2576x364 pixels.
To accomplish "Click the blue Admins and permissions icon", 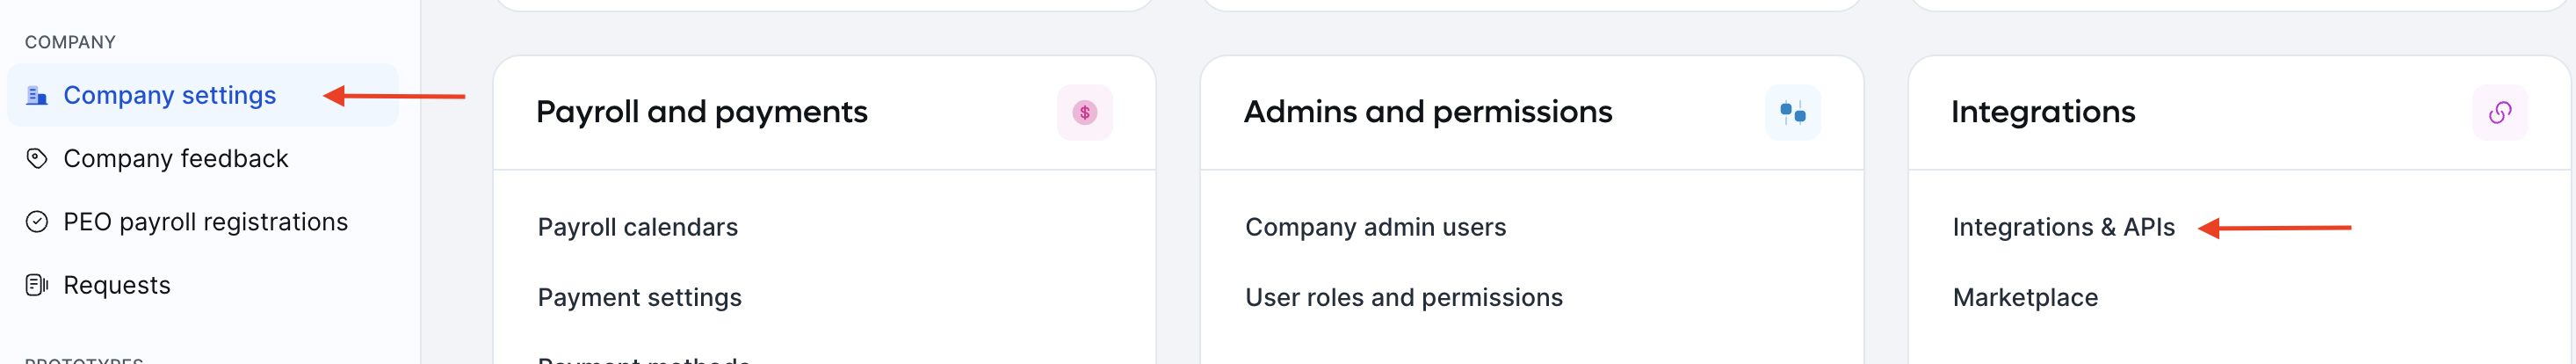I will click(x=1793, y=113).
